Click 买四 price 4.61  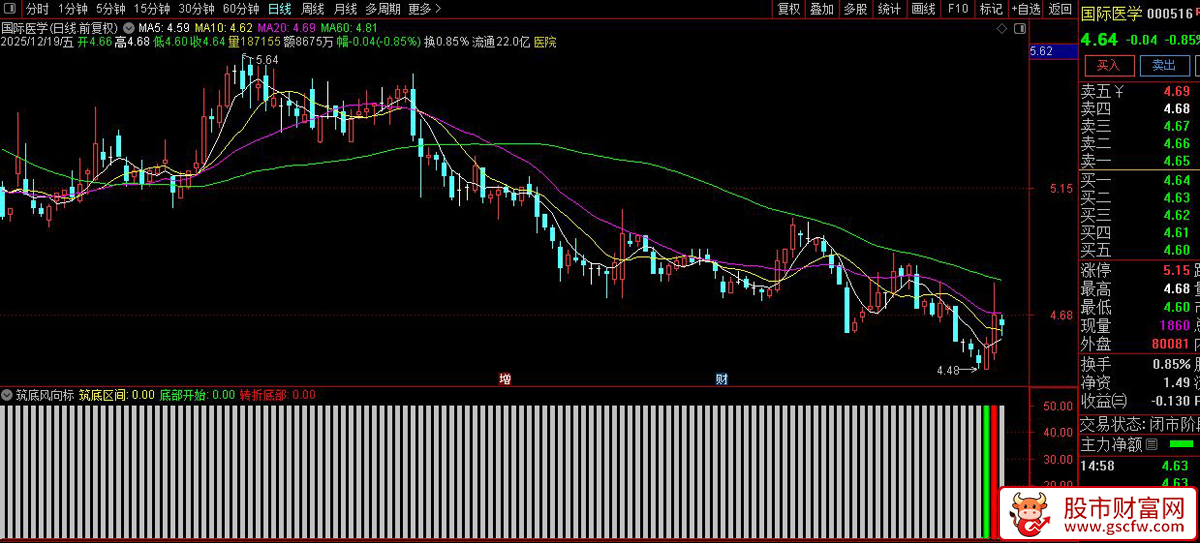click(1176, 233)
